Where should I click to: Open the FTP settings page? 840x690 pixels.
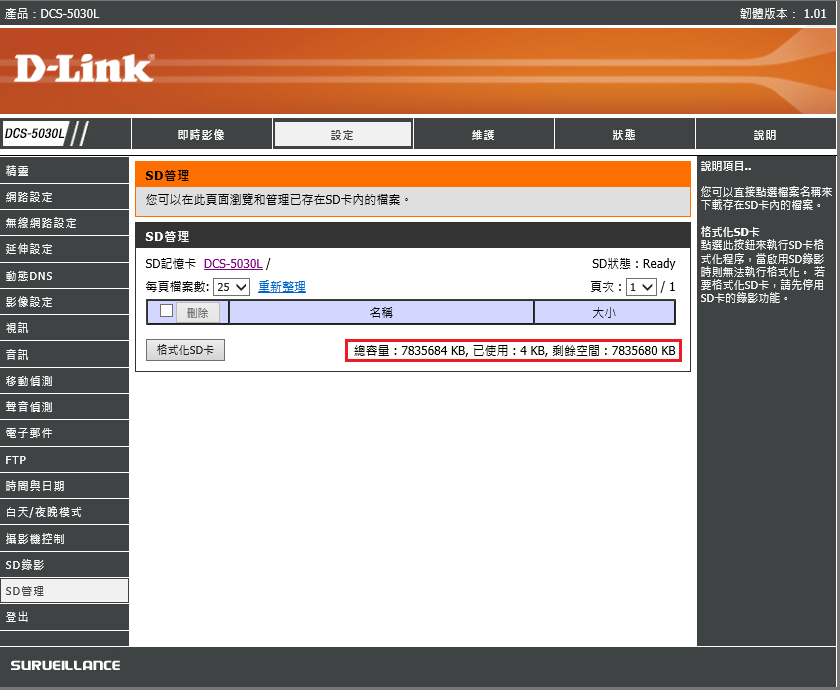coord(64,460)
